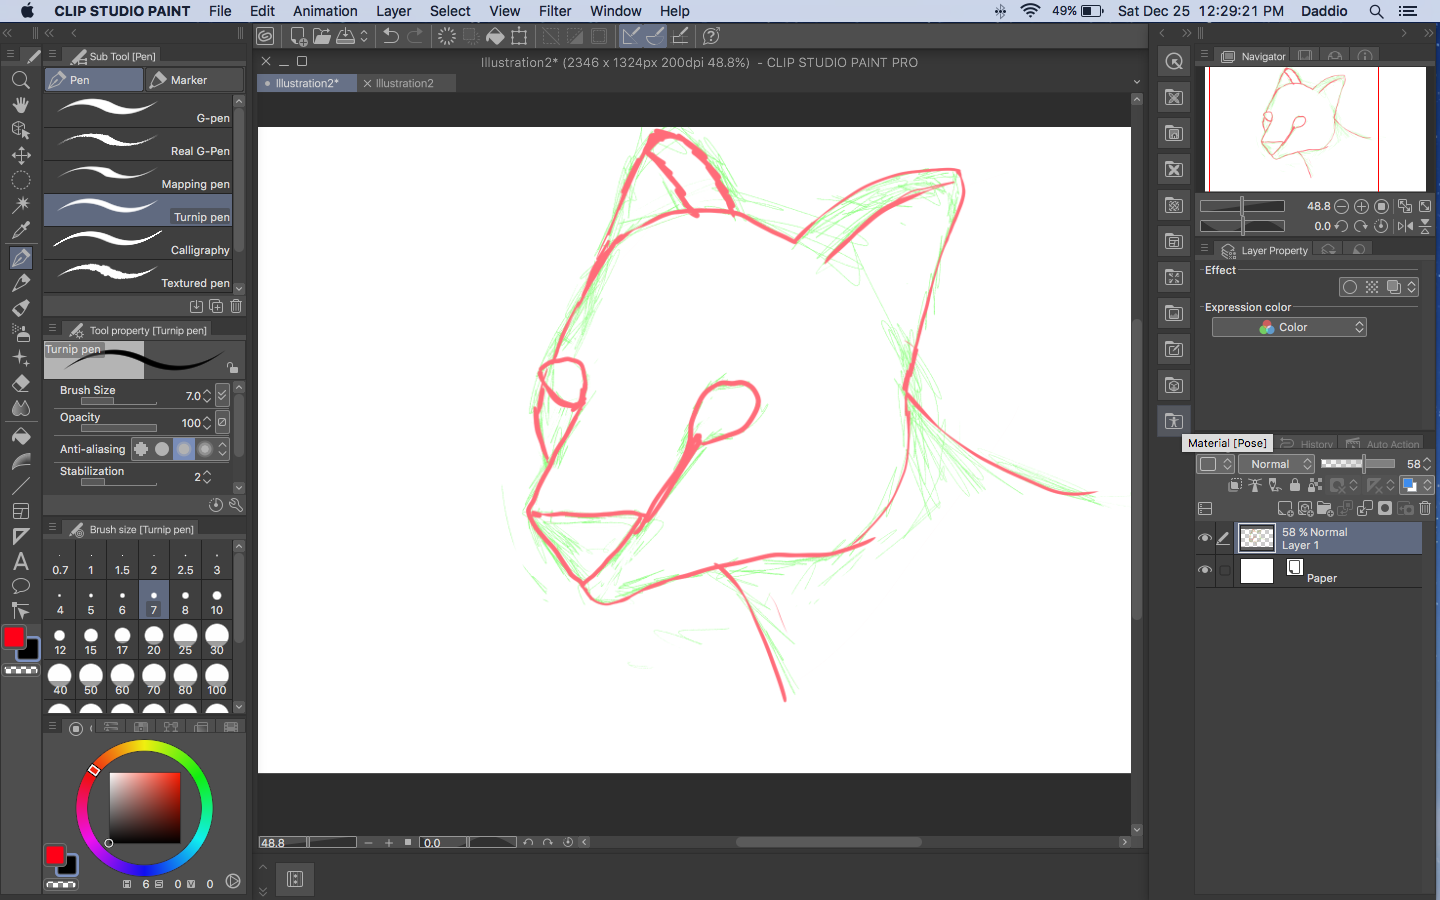Select brush size 10 preset
Image resolution: width=1440 pixels, height=900 pixels.
217,602
